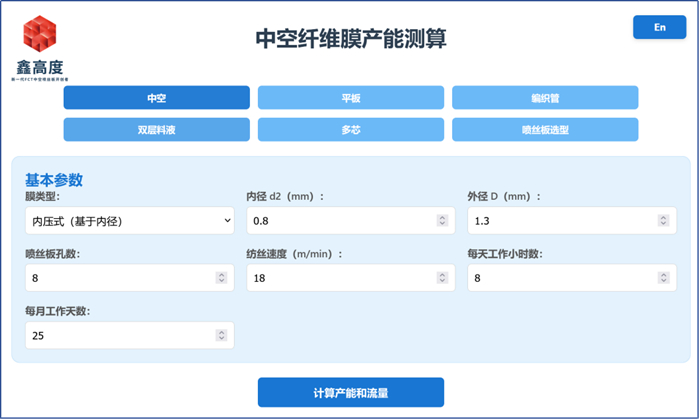Click the 膜类型 label
The height and width of the screenshot is (420, 700).
(42, 196)
